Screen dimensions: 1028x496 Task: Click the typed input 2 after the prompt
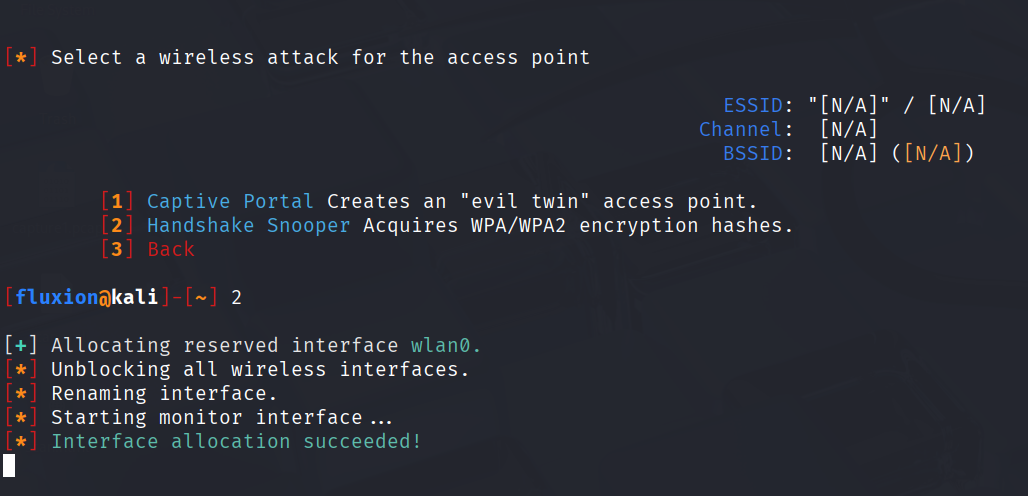[x=237, y=298]
